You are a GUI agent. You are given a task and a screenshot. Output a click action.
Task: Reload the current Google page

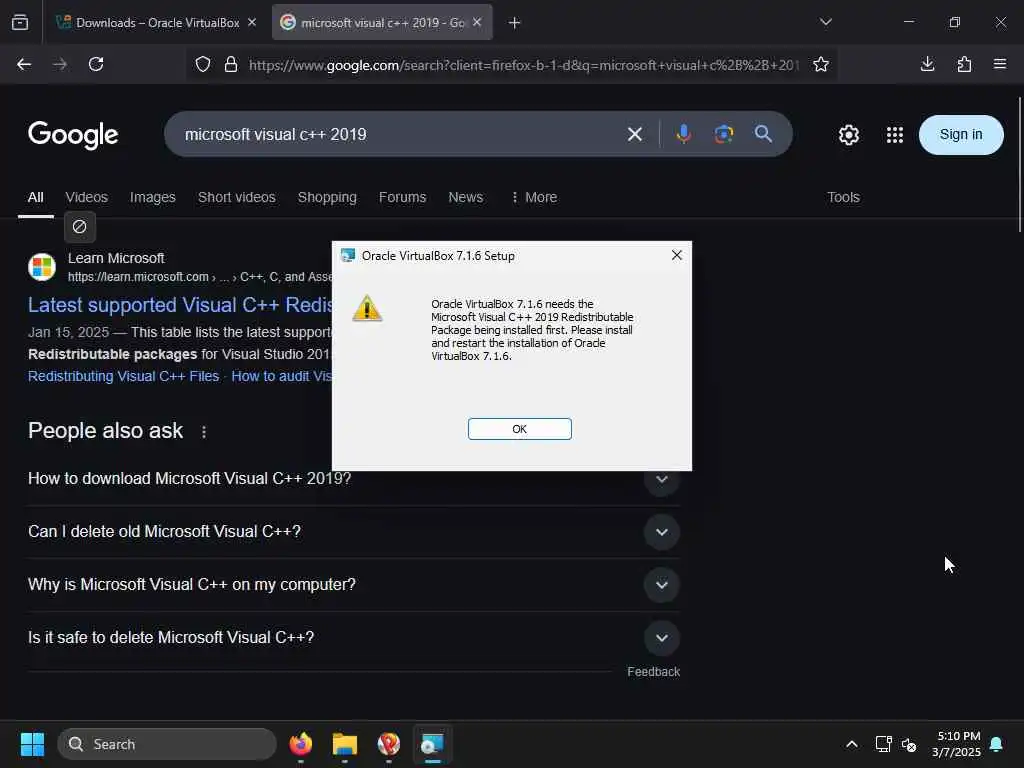(96, 64)
